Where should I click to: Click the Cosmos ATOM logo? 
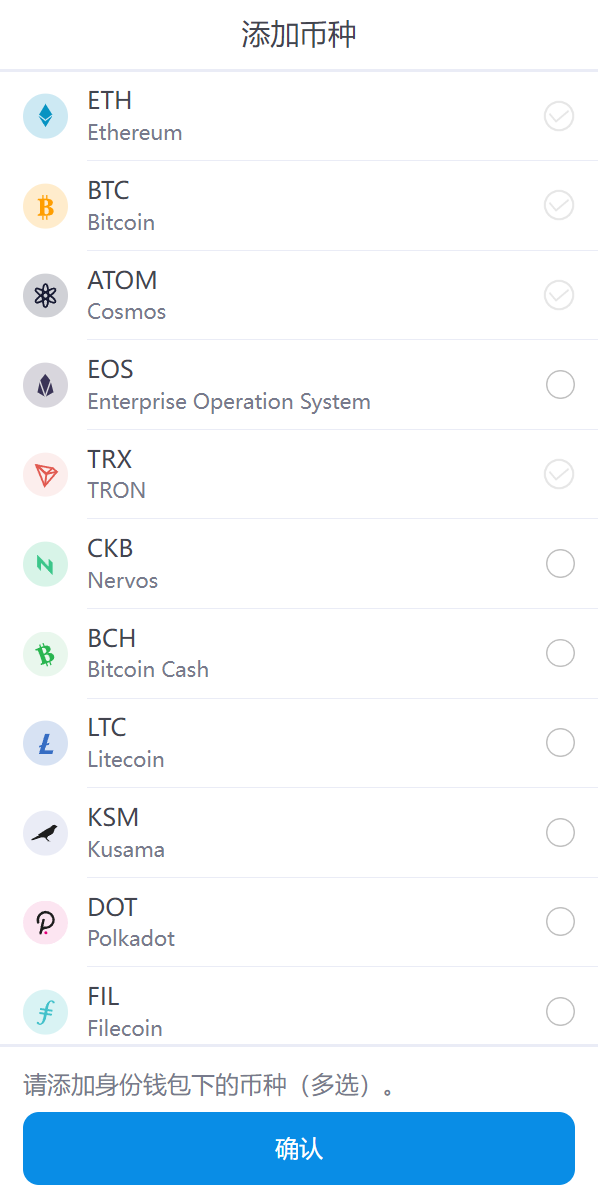(x=45, y=295)
